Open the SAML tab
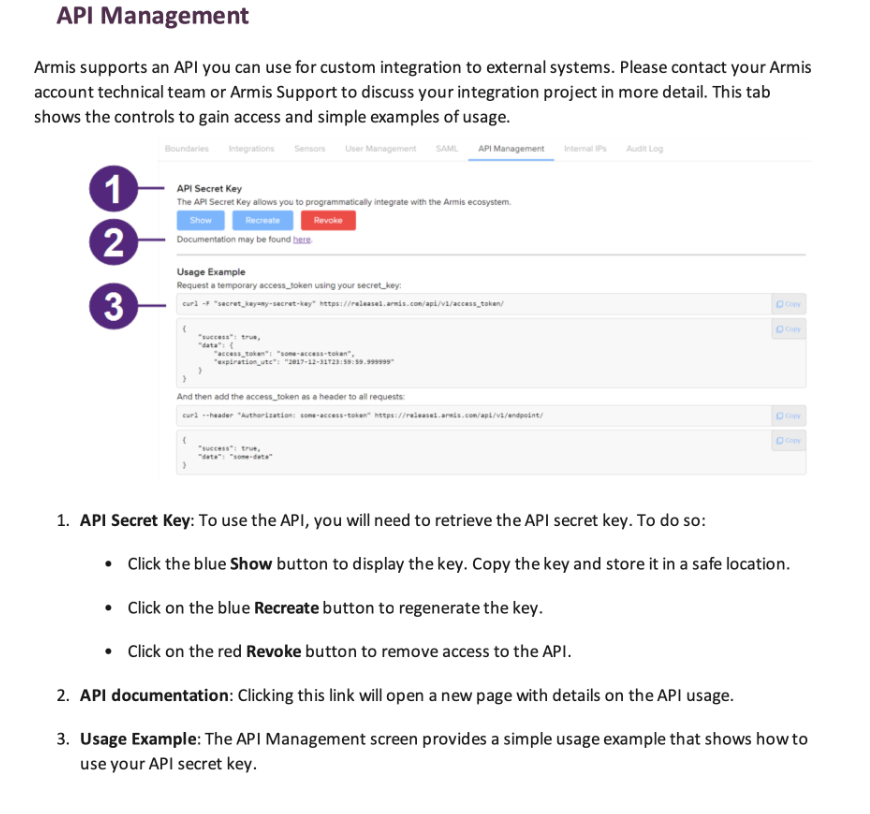Image resolution: width=870 pixels, height=814 pixels. point(447,149)
